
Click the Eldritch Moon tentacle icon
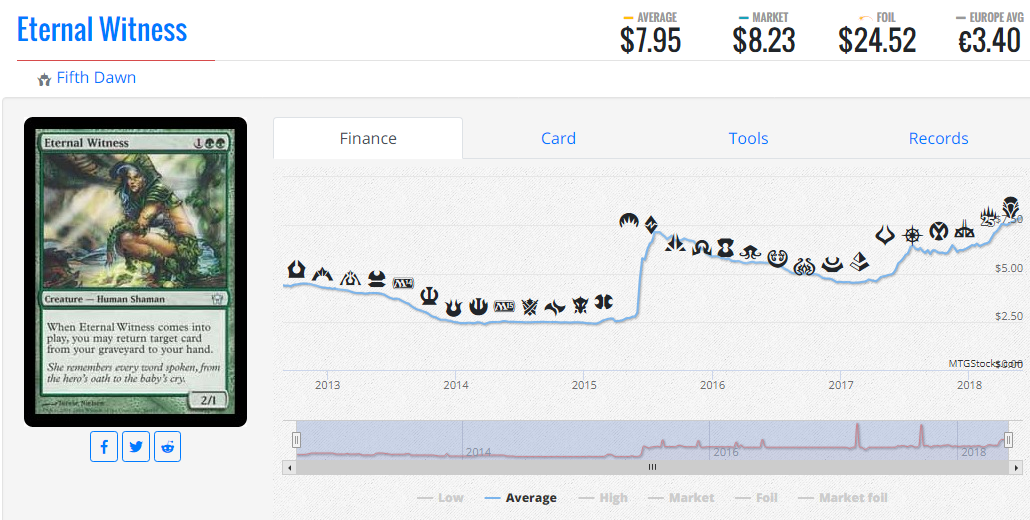750,252
